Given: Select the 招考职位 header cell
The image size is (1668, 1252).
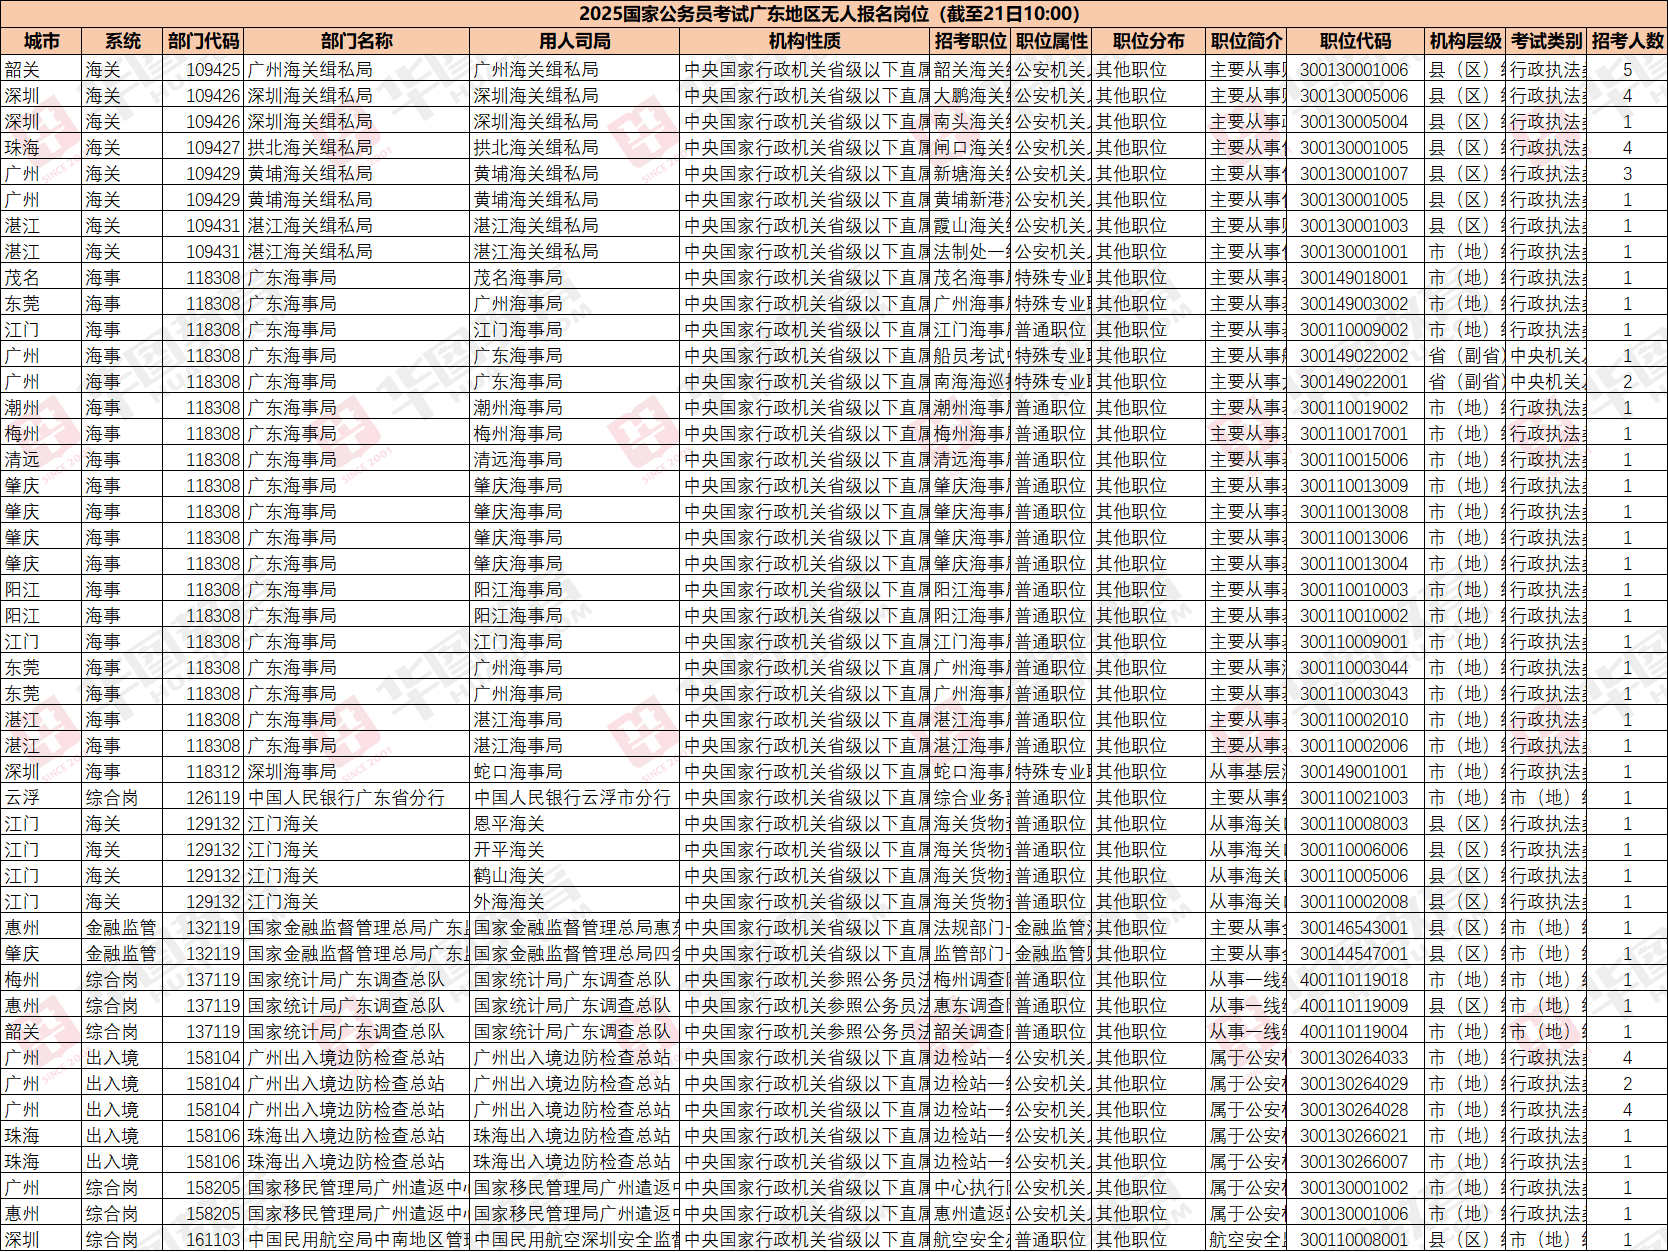Looking at the screenshot, I should click(971, 41).
